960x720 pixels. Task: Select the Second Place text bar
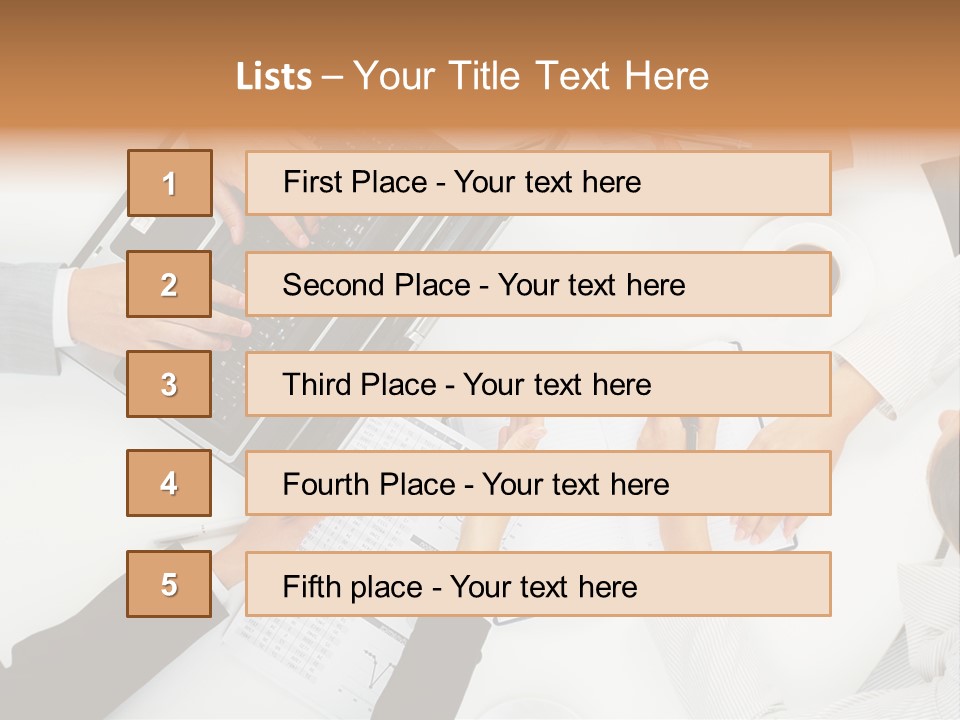click(x=538, y=284)
